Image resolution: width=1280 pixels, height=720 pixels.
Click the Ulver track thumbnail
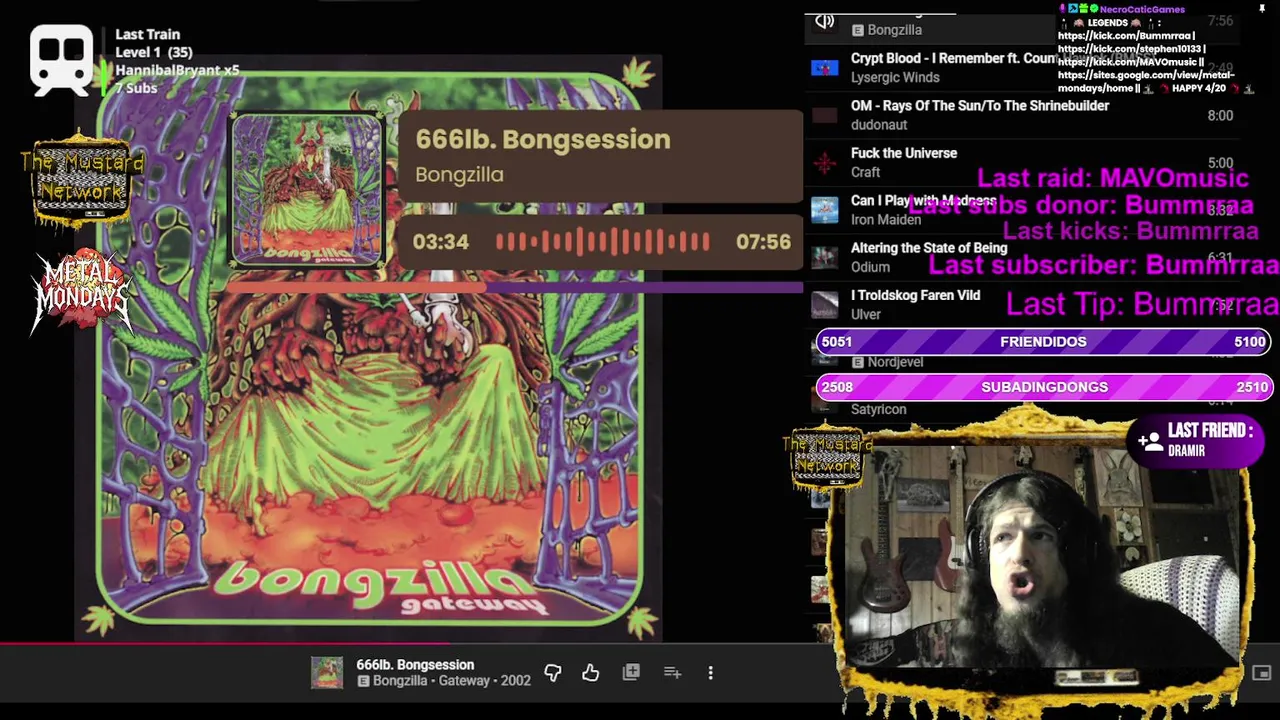(824, 305)
